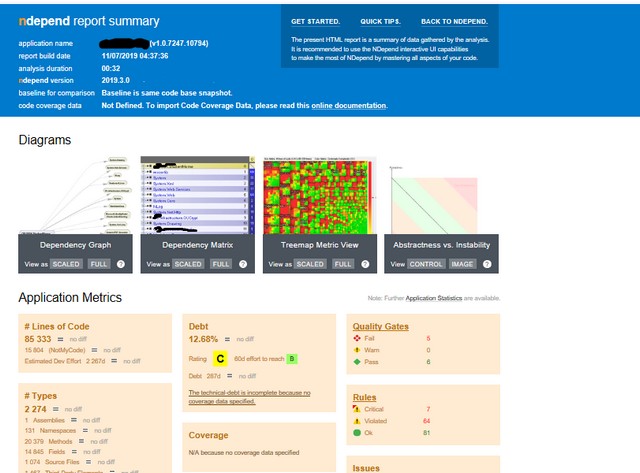Click the Quality Gates Warn icon
This screenshot has width=640, height=473.
coord(357,350)
